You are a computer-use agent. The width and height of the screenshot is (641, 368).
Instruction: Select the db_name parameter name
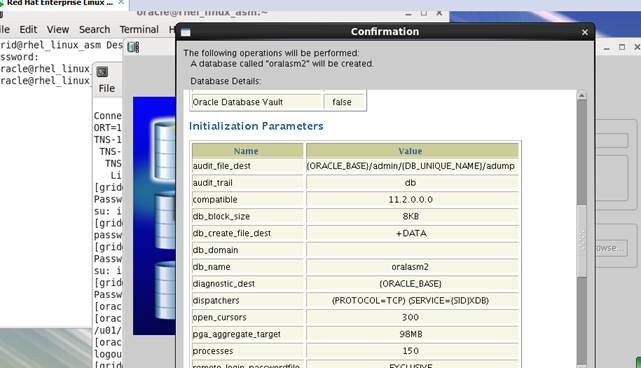pyautogui.click(x=211, y=267)
